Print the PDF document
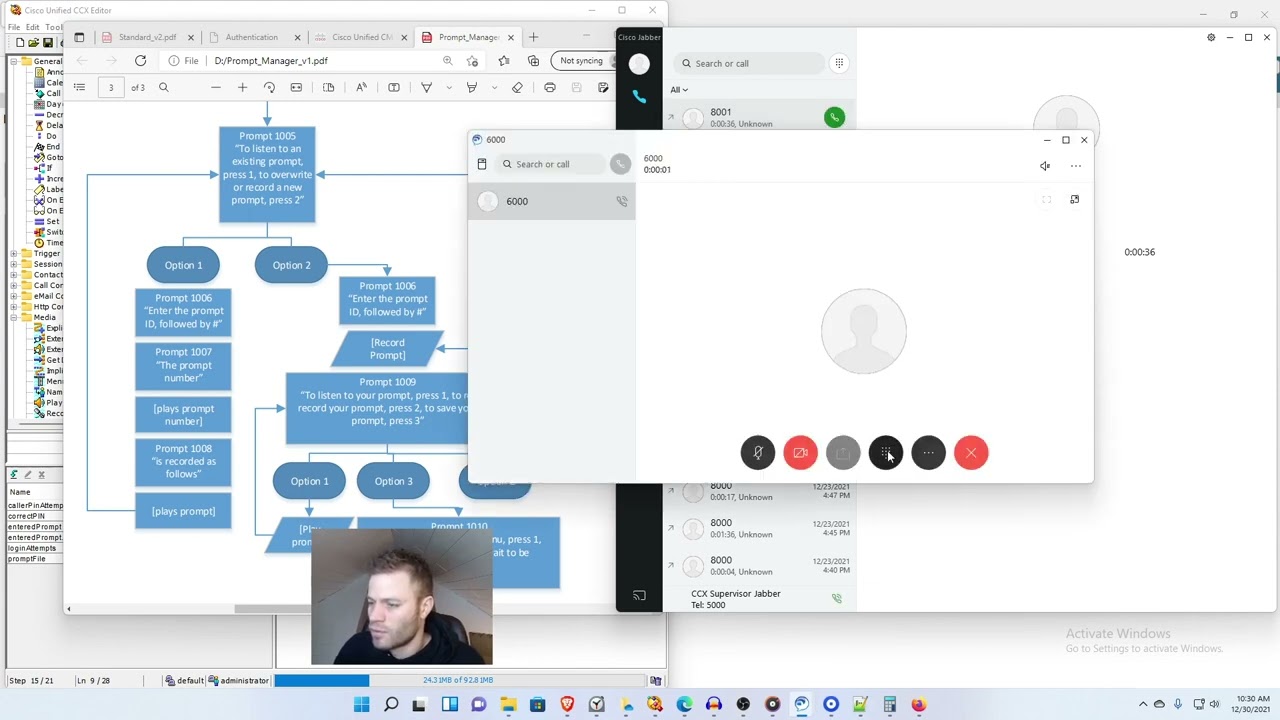This screenshot has height=720, width=1280. point(550,88)
